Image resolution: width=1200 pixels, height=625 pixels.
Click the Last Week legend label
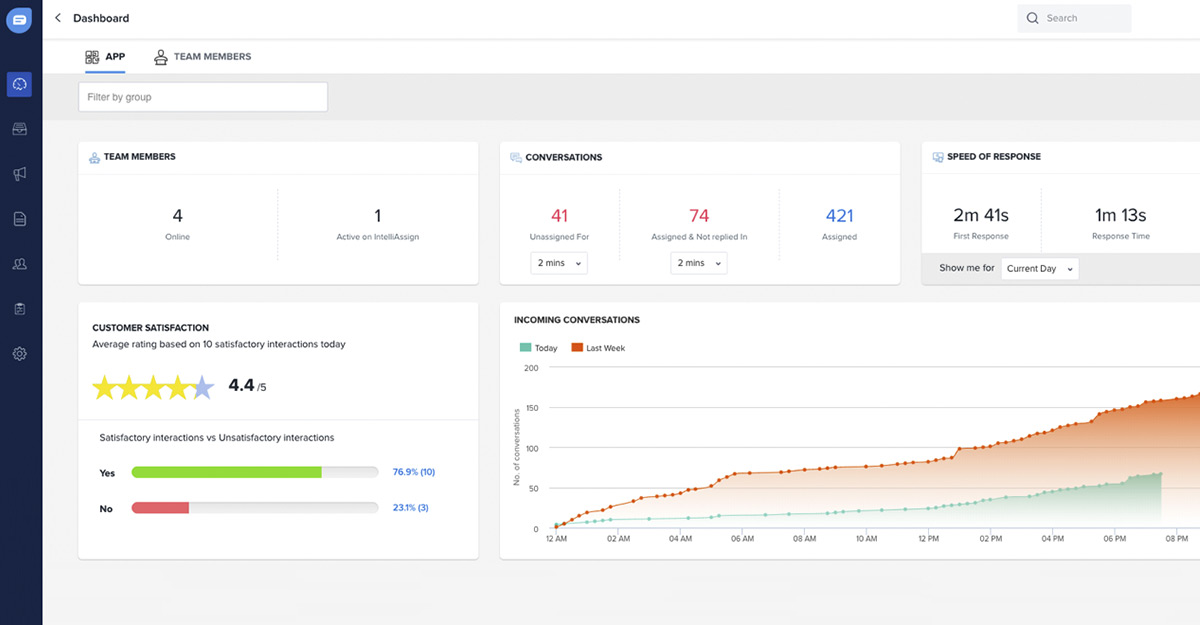click(x=605, y=348)
